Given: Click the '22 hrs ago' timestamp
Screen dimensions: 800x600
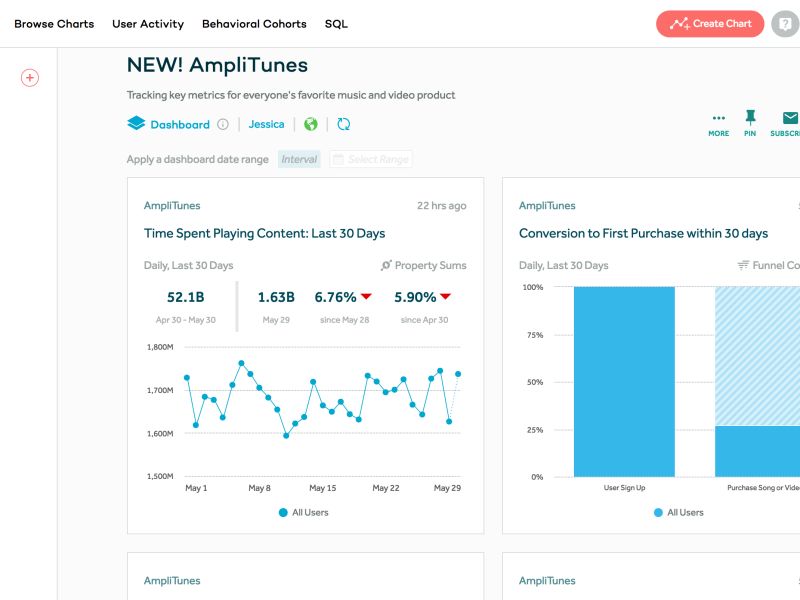Looking at the screenshot, I should point(441,206).
